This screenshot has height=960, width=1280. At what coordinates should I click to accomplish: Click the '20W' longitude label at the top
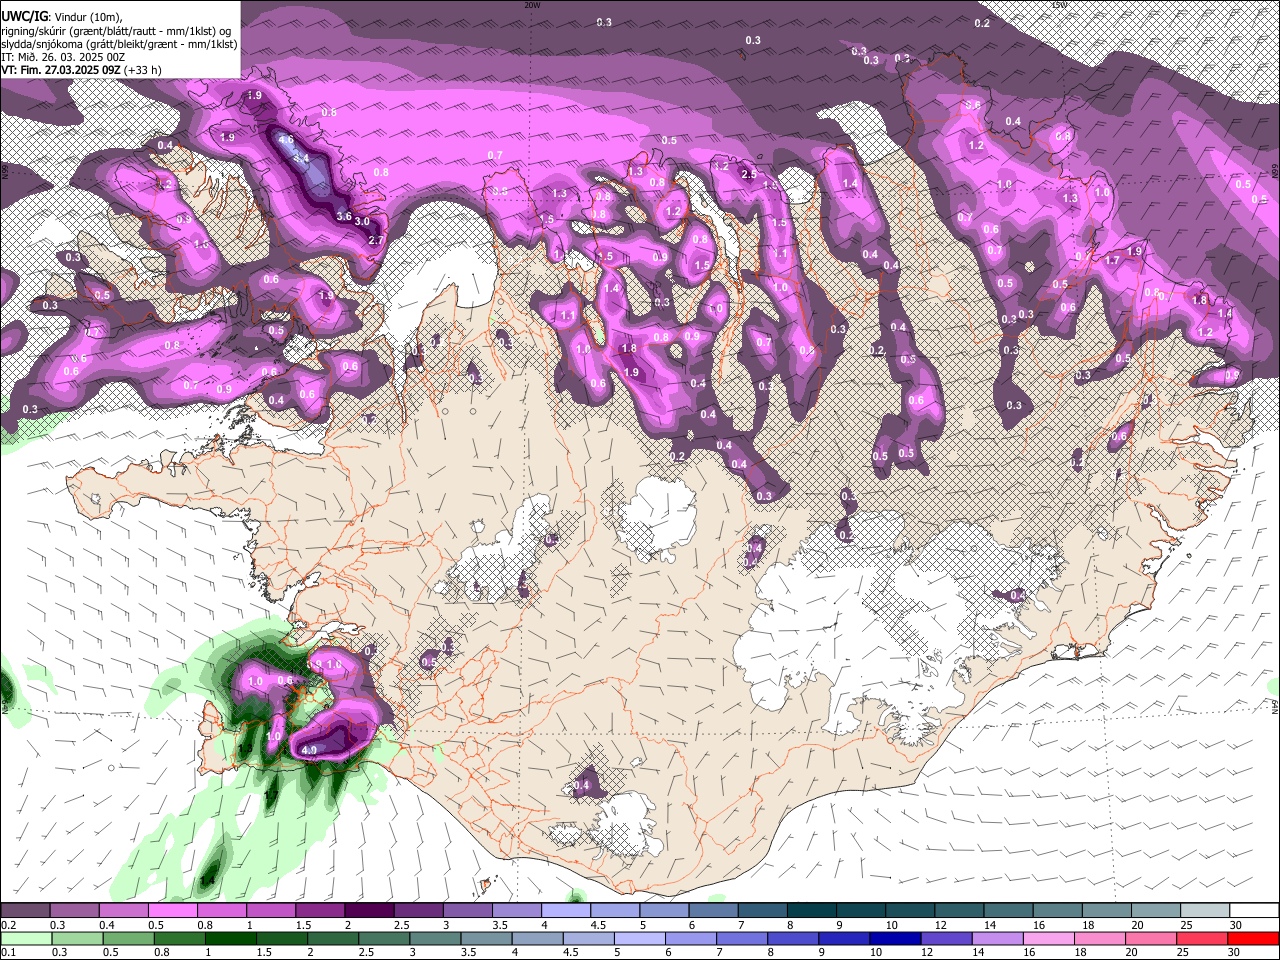[x=532, y=5]
